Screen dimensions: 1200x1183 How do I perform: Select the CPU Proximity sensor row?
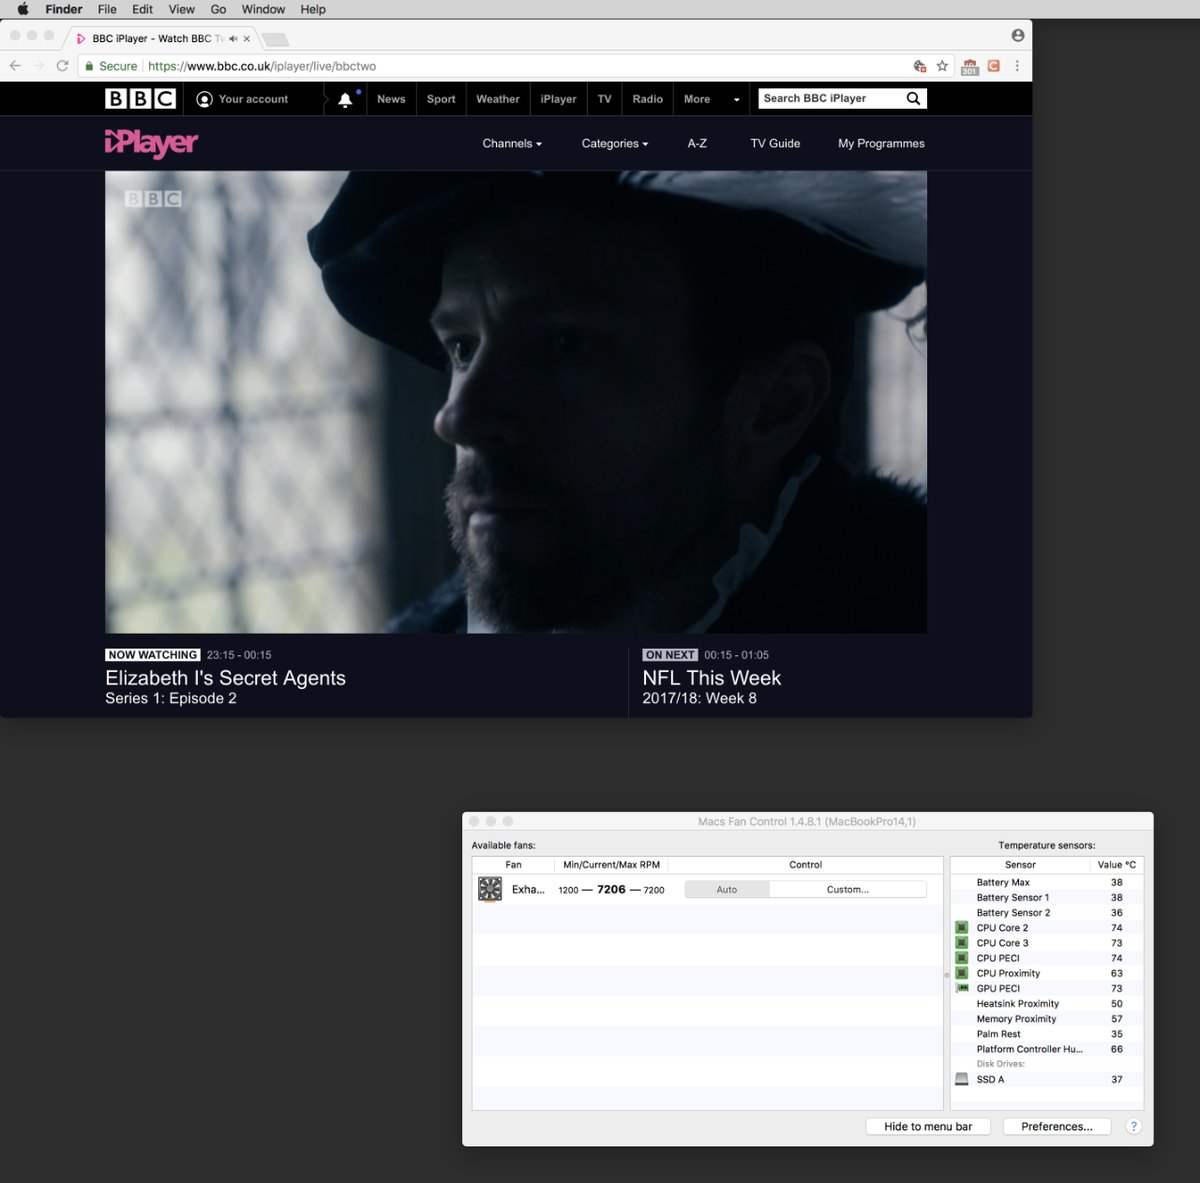(1046, 973)
